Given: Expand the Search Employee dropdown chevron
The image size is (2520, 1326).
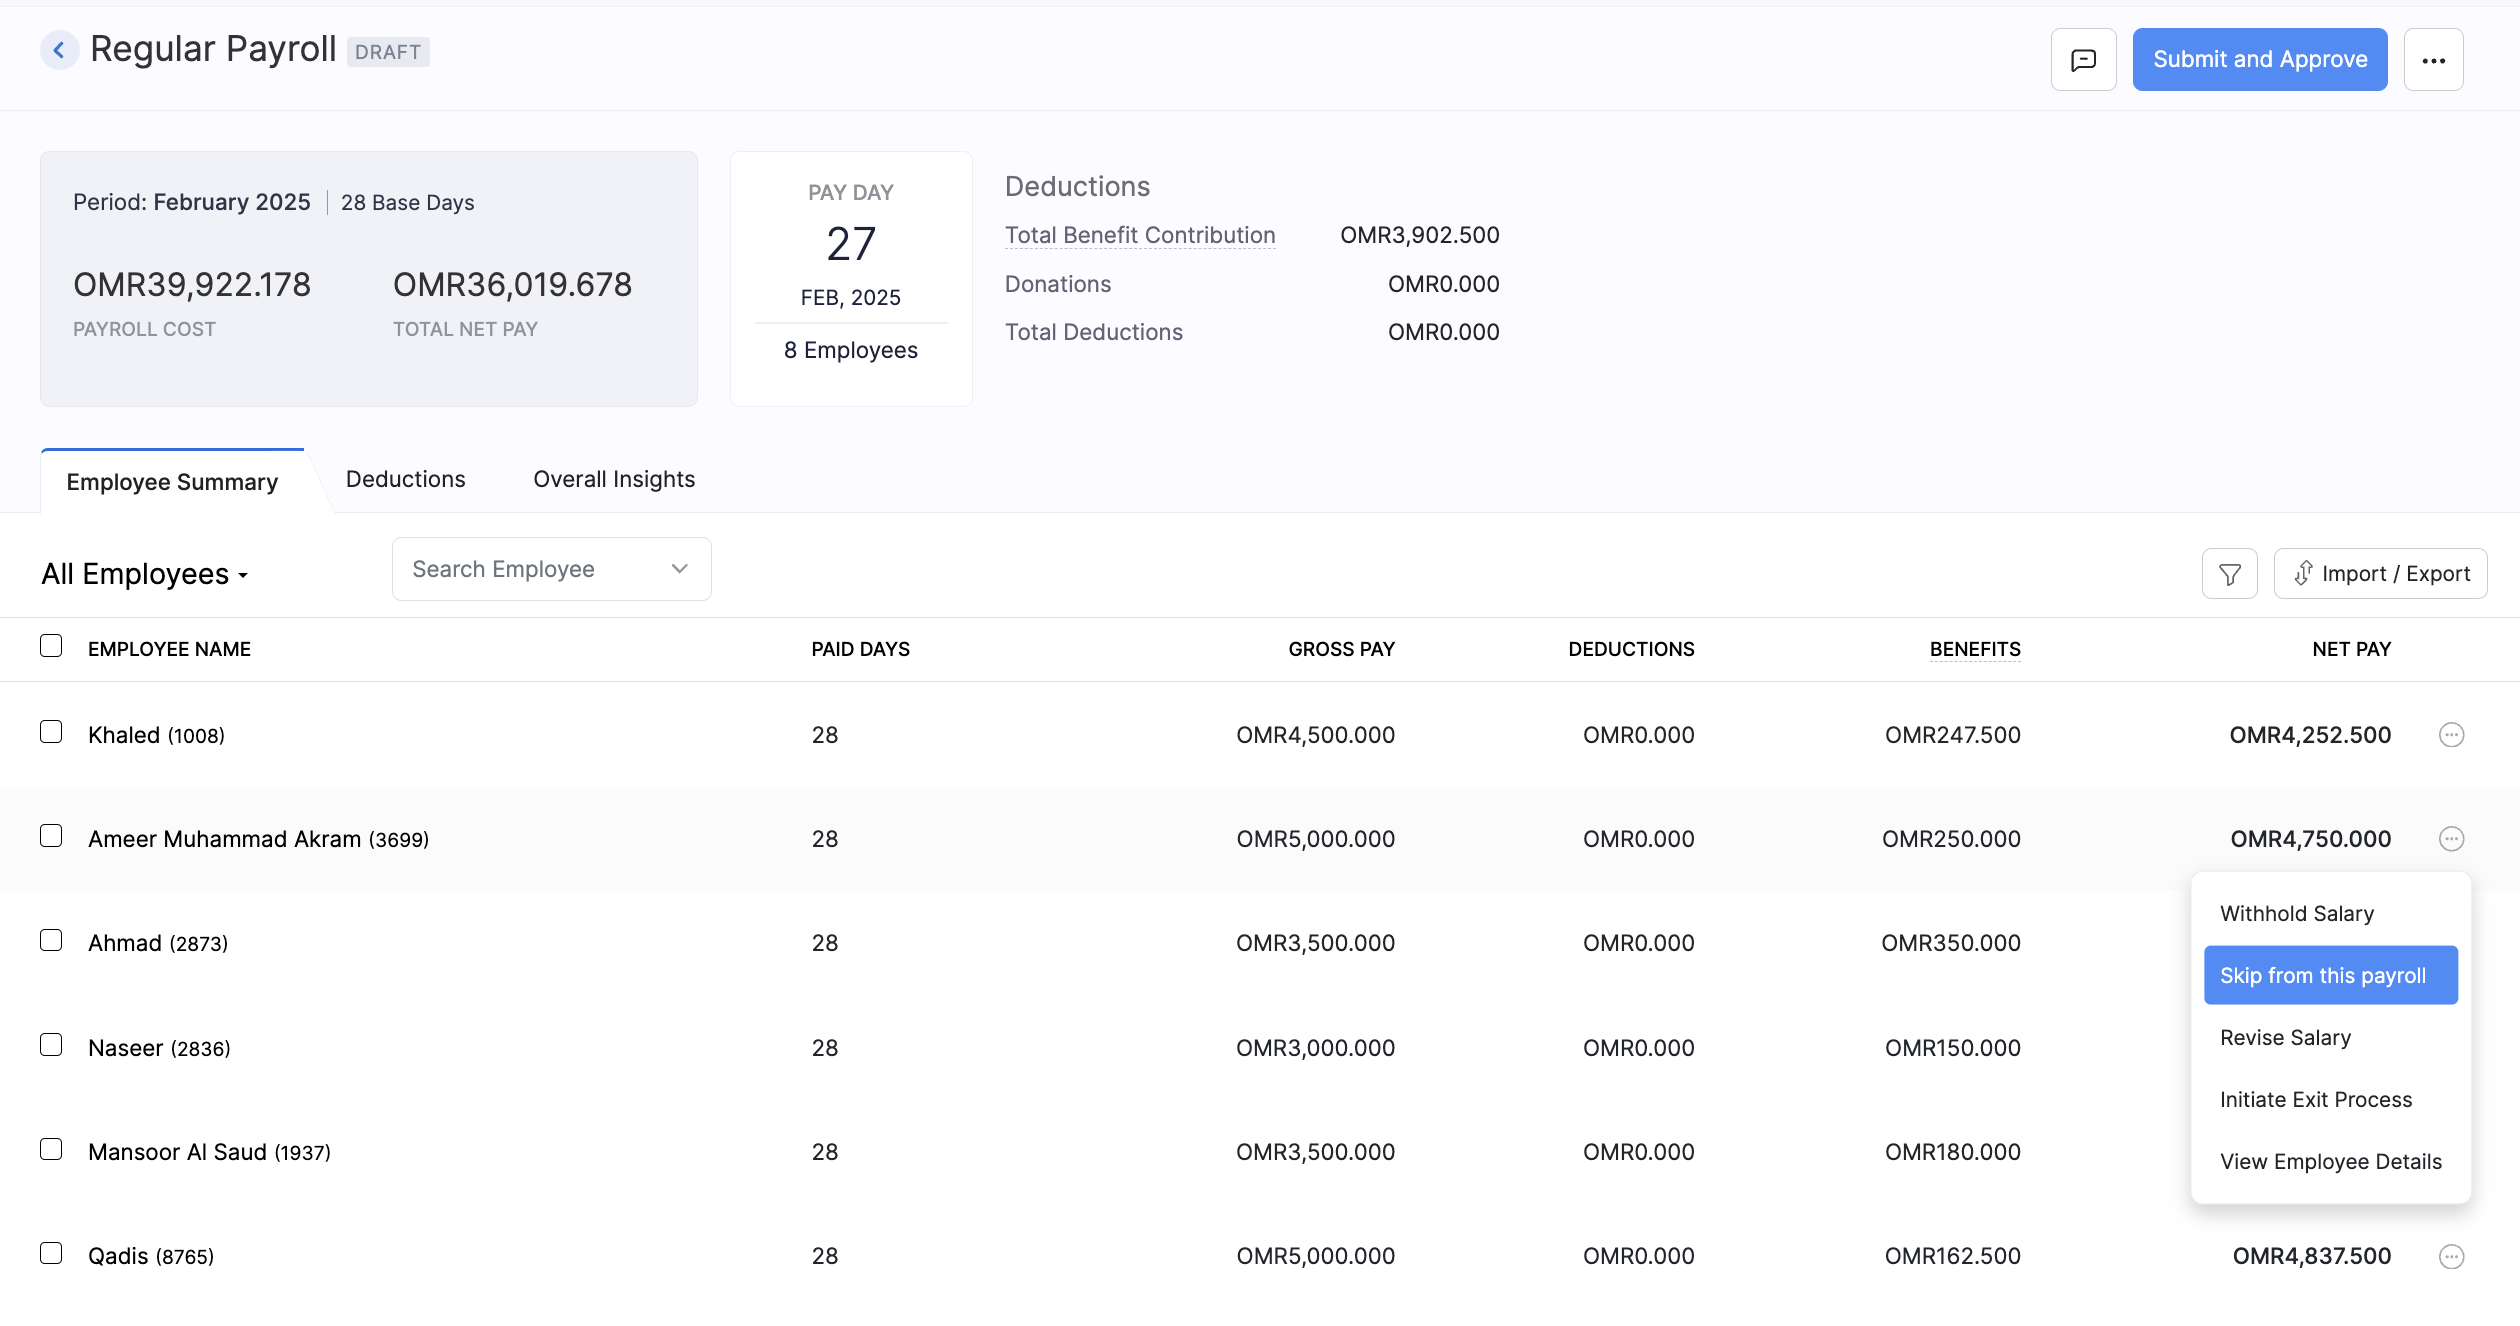Looking at the screenshot, I should tap(680, 568).
